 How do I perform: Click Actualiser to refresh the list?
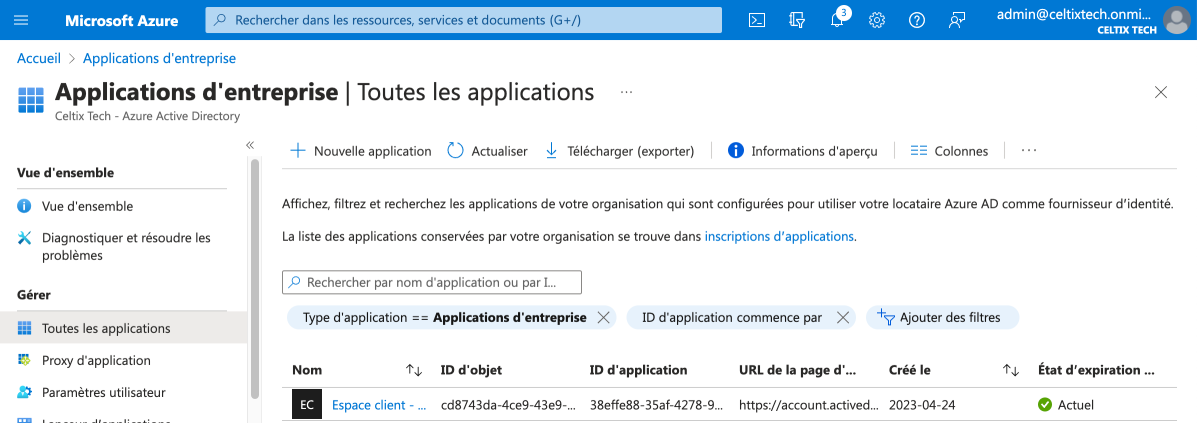[487, 151]
